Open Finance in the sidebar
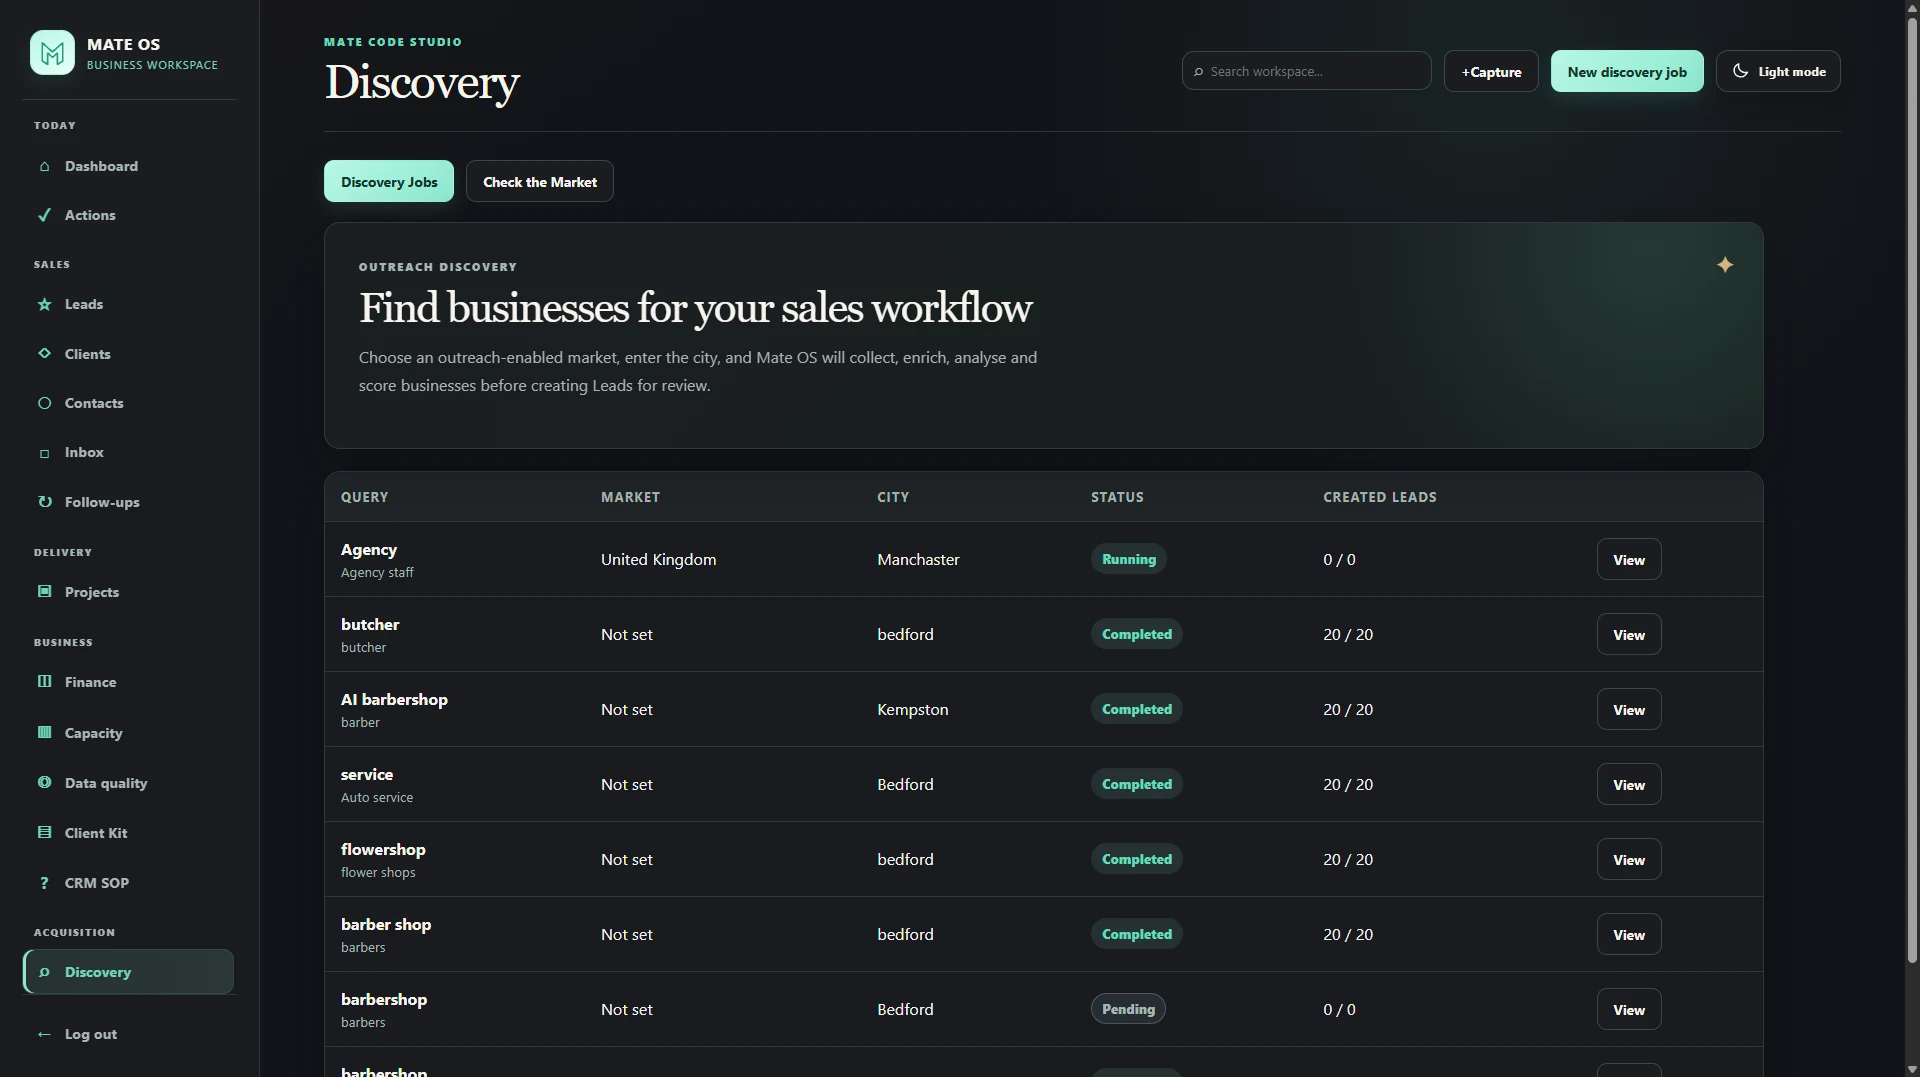This screenshot has width=1920, height=1077. click(128, 682)
